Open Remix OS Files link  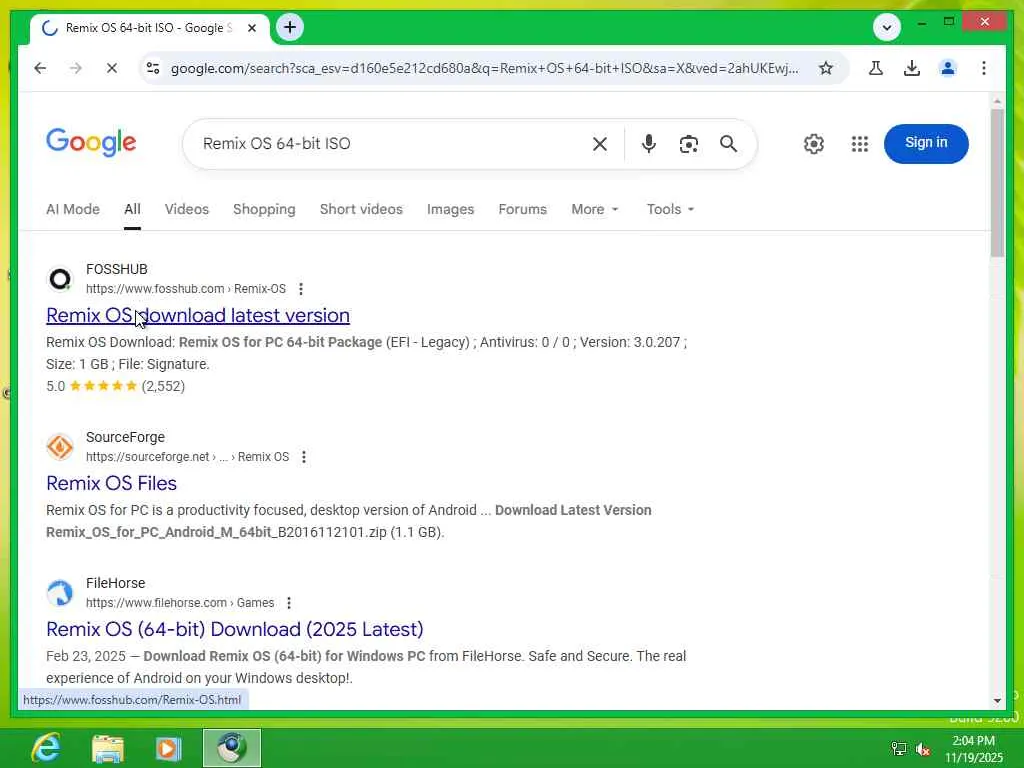coord(112,483)
